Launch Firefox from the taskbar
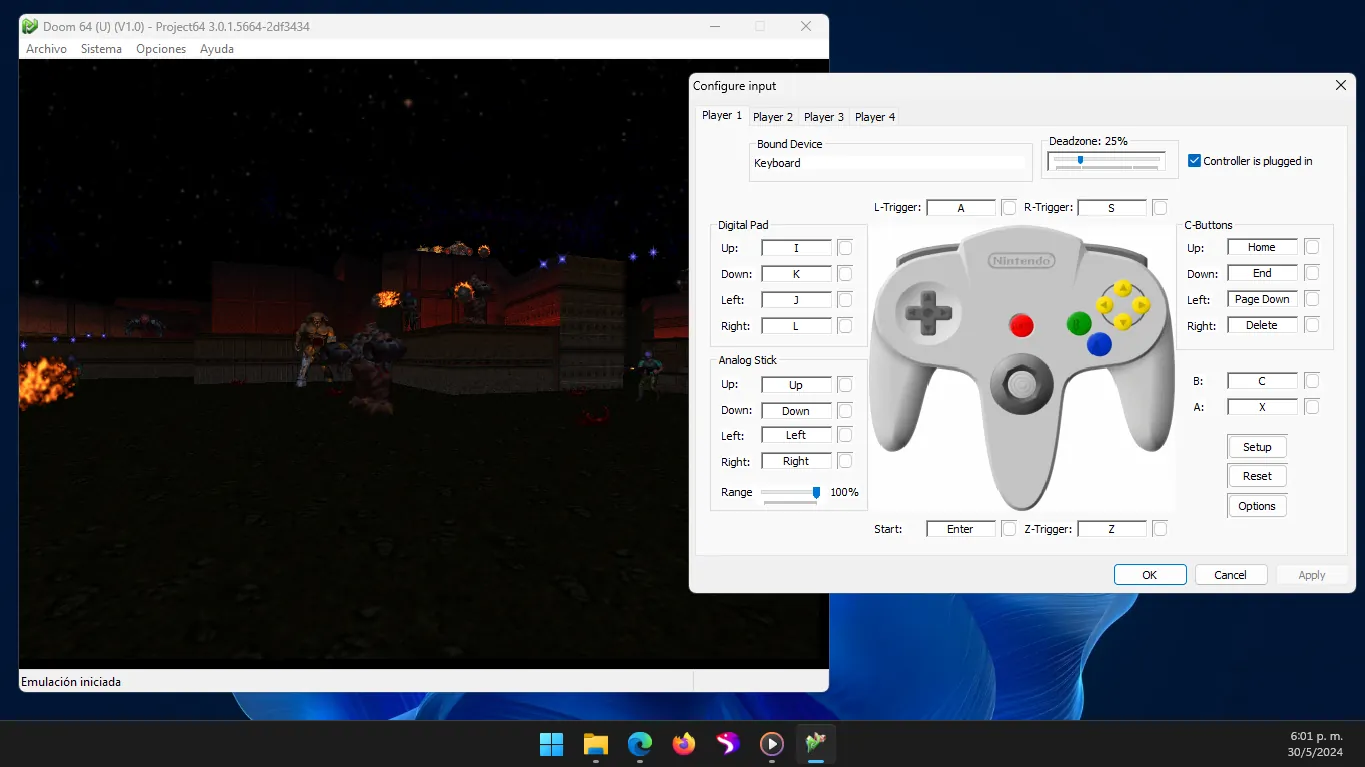 684,744
